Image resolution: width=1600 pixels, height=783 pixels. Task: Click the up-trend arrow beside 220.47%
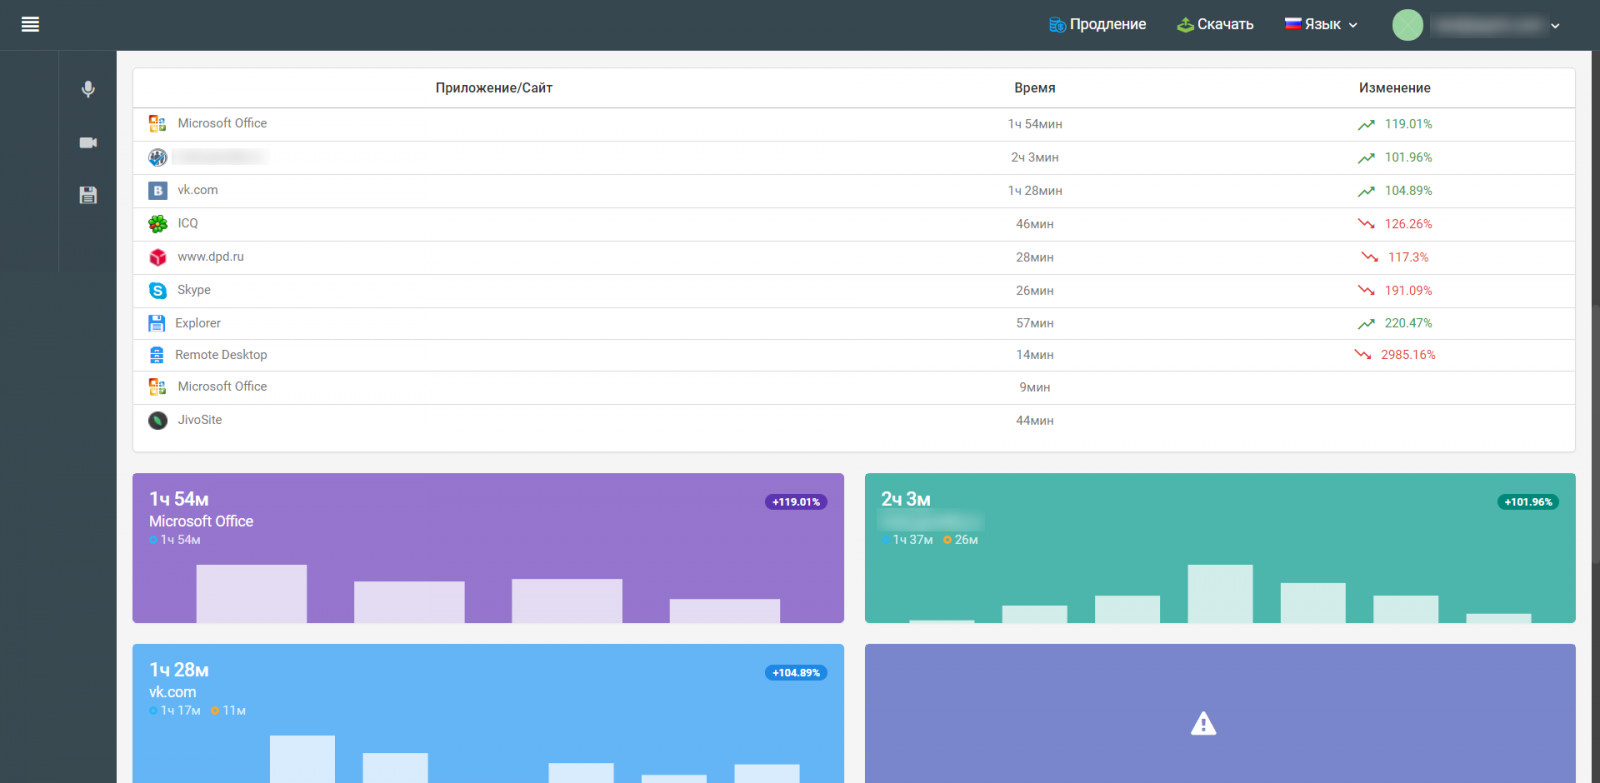tap(1366, 324)
